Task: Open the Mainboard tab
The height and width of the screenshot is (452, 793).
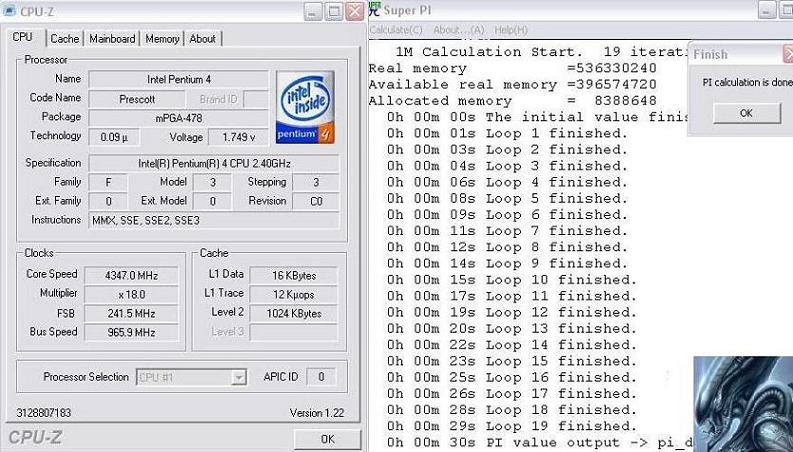Action: click(112, 39)
